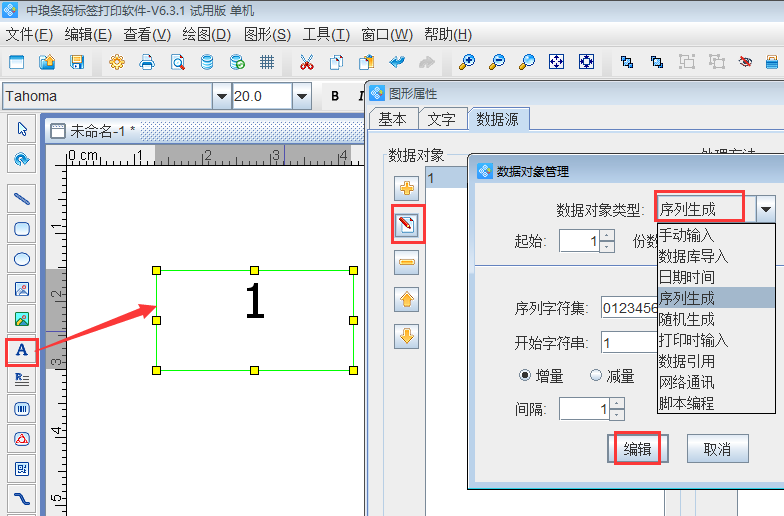Click the 取消 button
Screen dimensions: 784x516
coord(717,449)
